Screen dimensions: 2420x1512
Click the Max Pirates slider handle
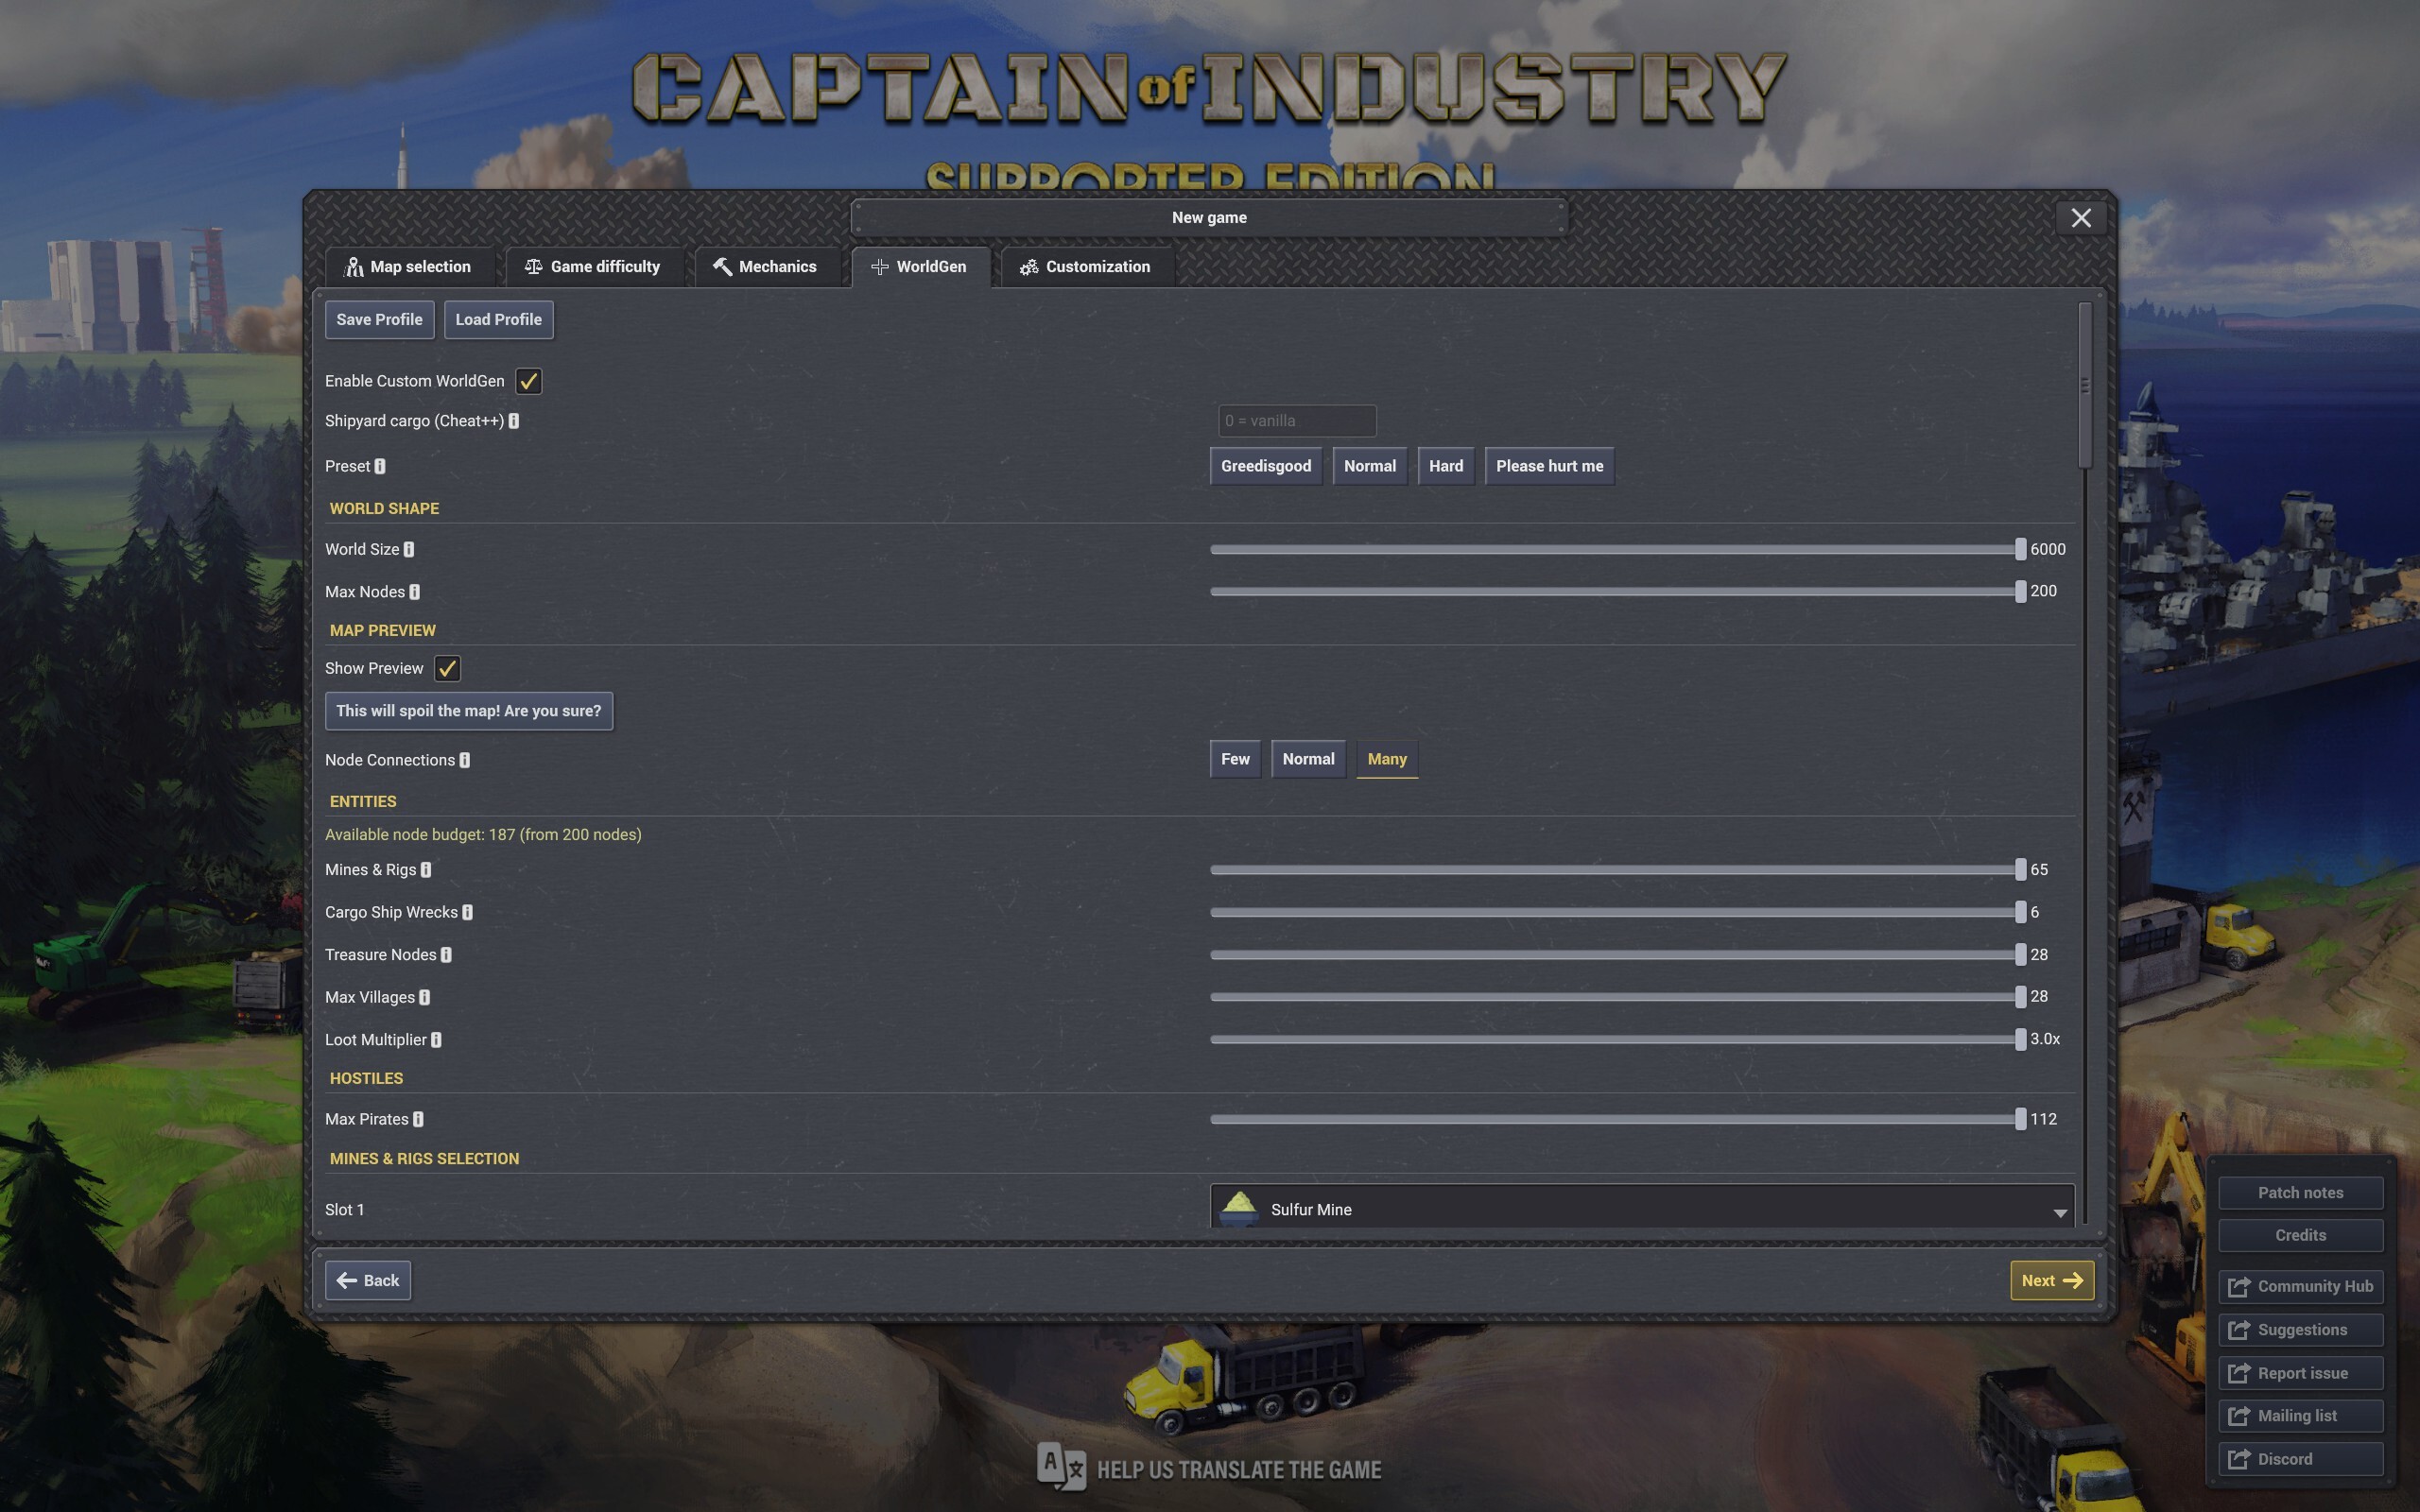2020,1119
